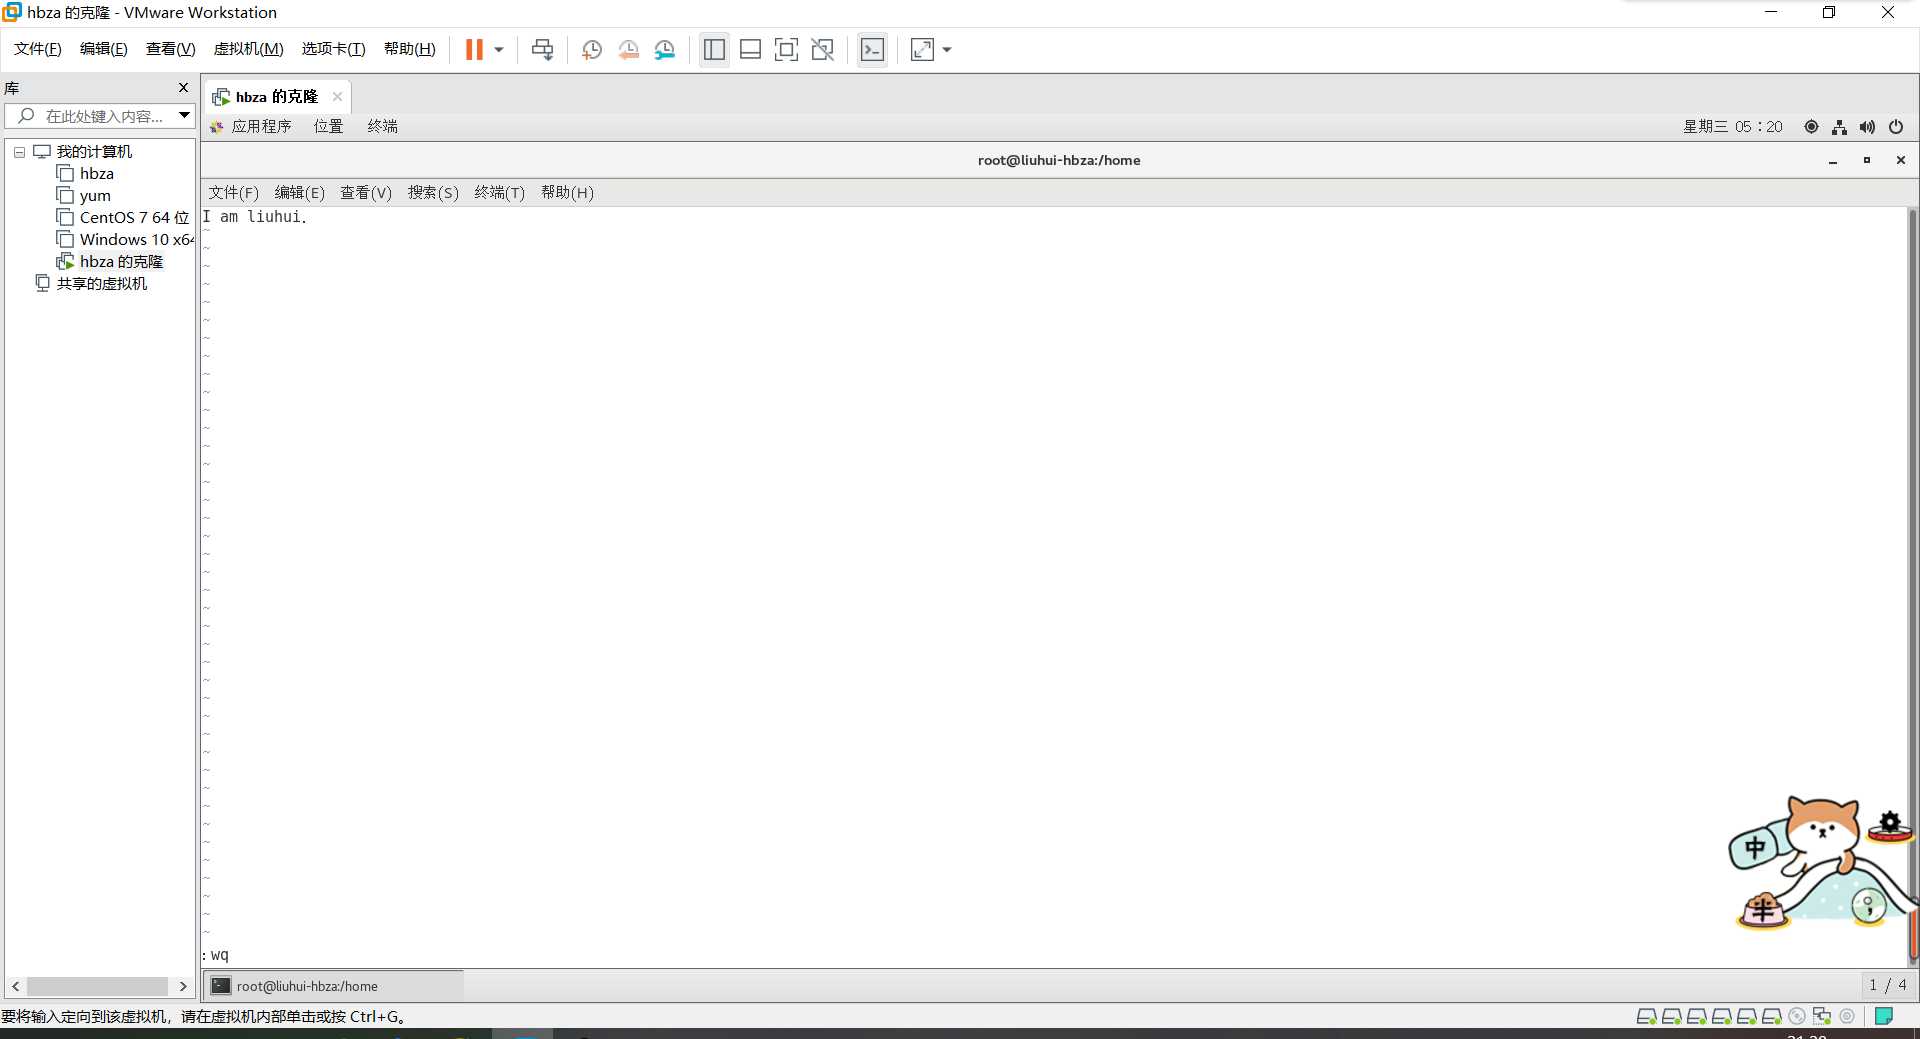Viewport: 1920px width, 1039px height.
Task: Open the GNOME power menu icon
Action: tap(1896, 127)
